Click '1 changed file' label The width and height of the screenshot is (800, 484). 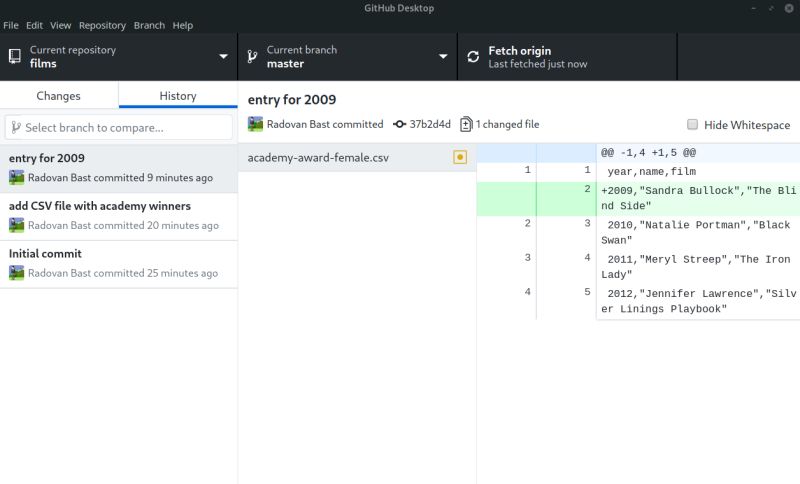507,124
